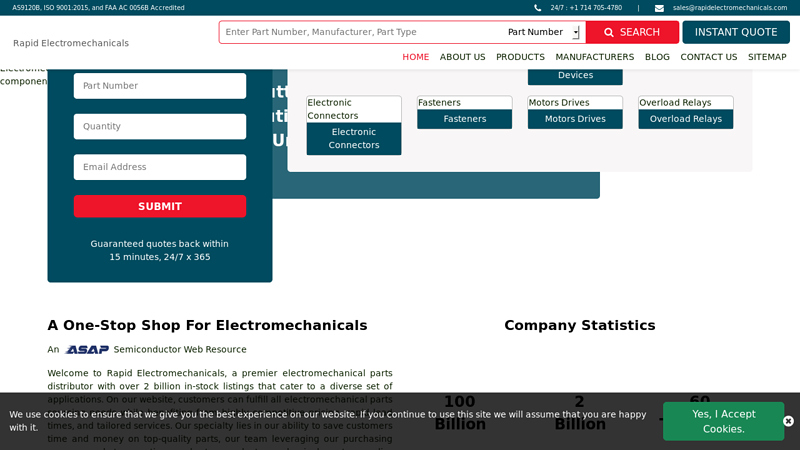Open the HOME menu item
Viewport: 800px width, 450px height.
[x=415, y=57]
